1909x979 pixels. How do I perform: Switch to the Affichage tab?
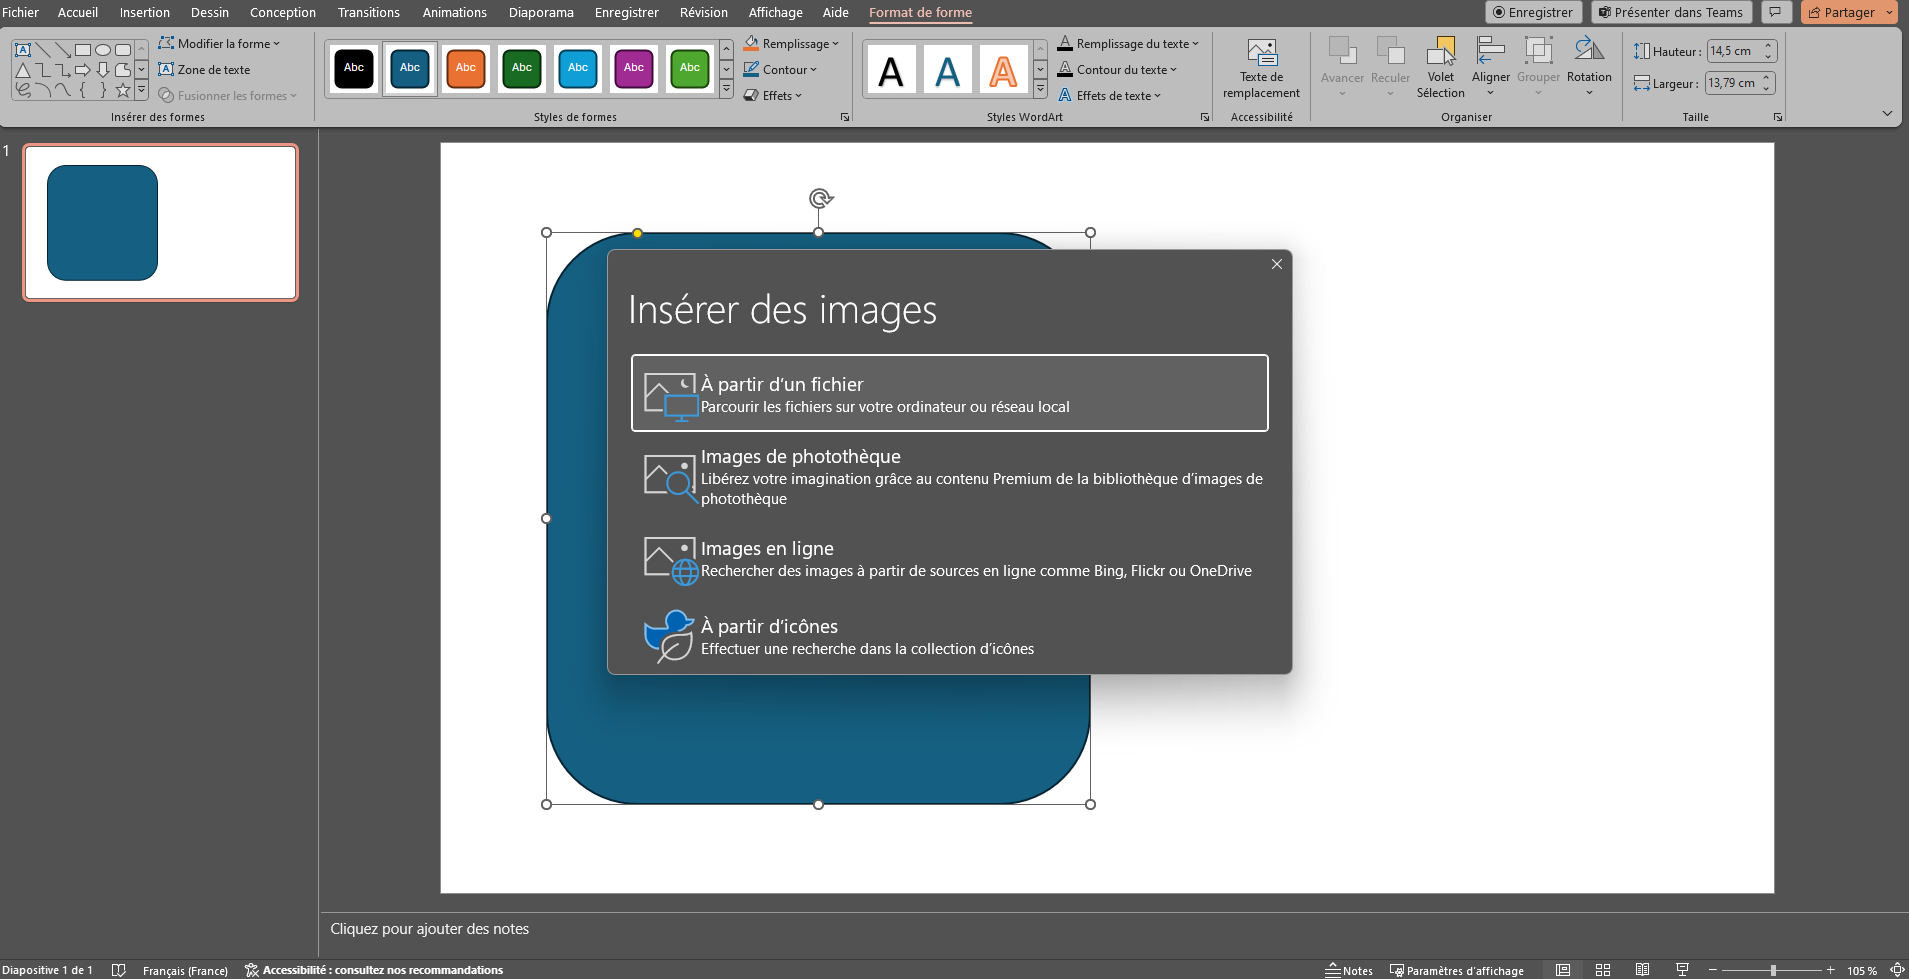click(776, 12)
